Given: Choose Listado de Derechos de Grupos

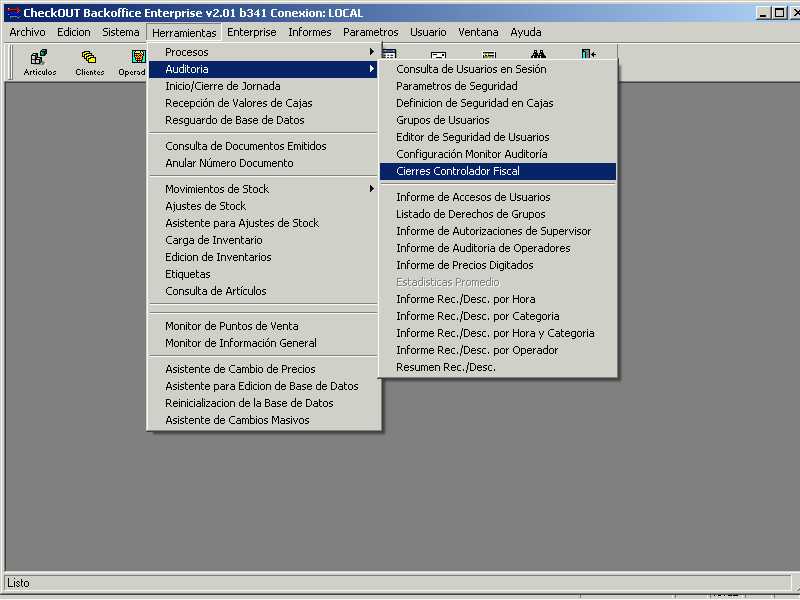Looking at the screenshot, I should pyautogui.click(x=498, y=214).
